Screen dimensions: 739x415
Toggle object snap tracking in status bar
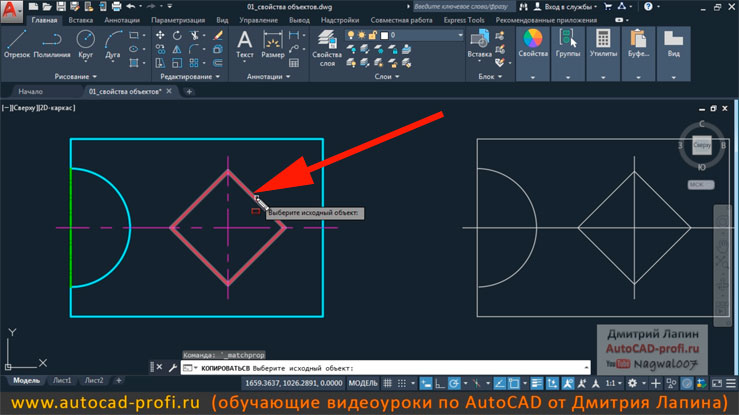click(499, 383)
